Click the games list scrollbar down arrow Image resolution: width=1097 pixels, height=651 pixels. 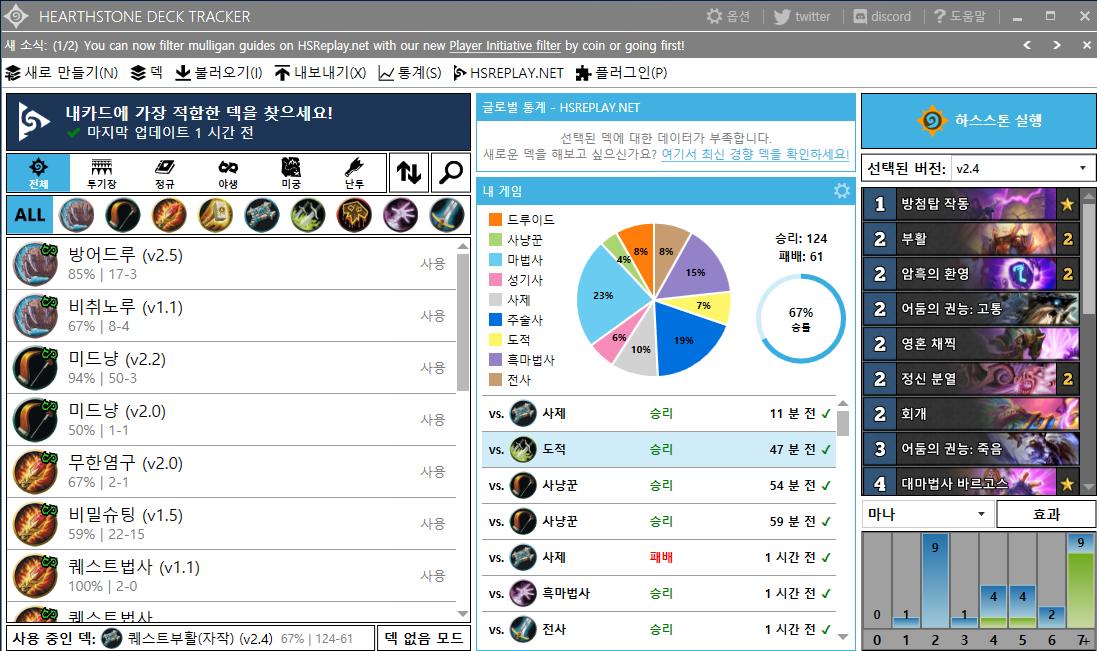point(843,636)
